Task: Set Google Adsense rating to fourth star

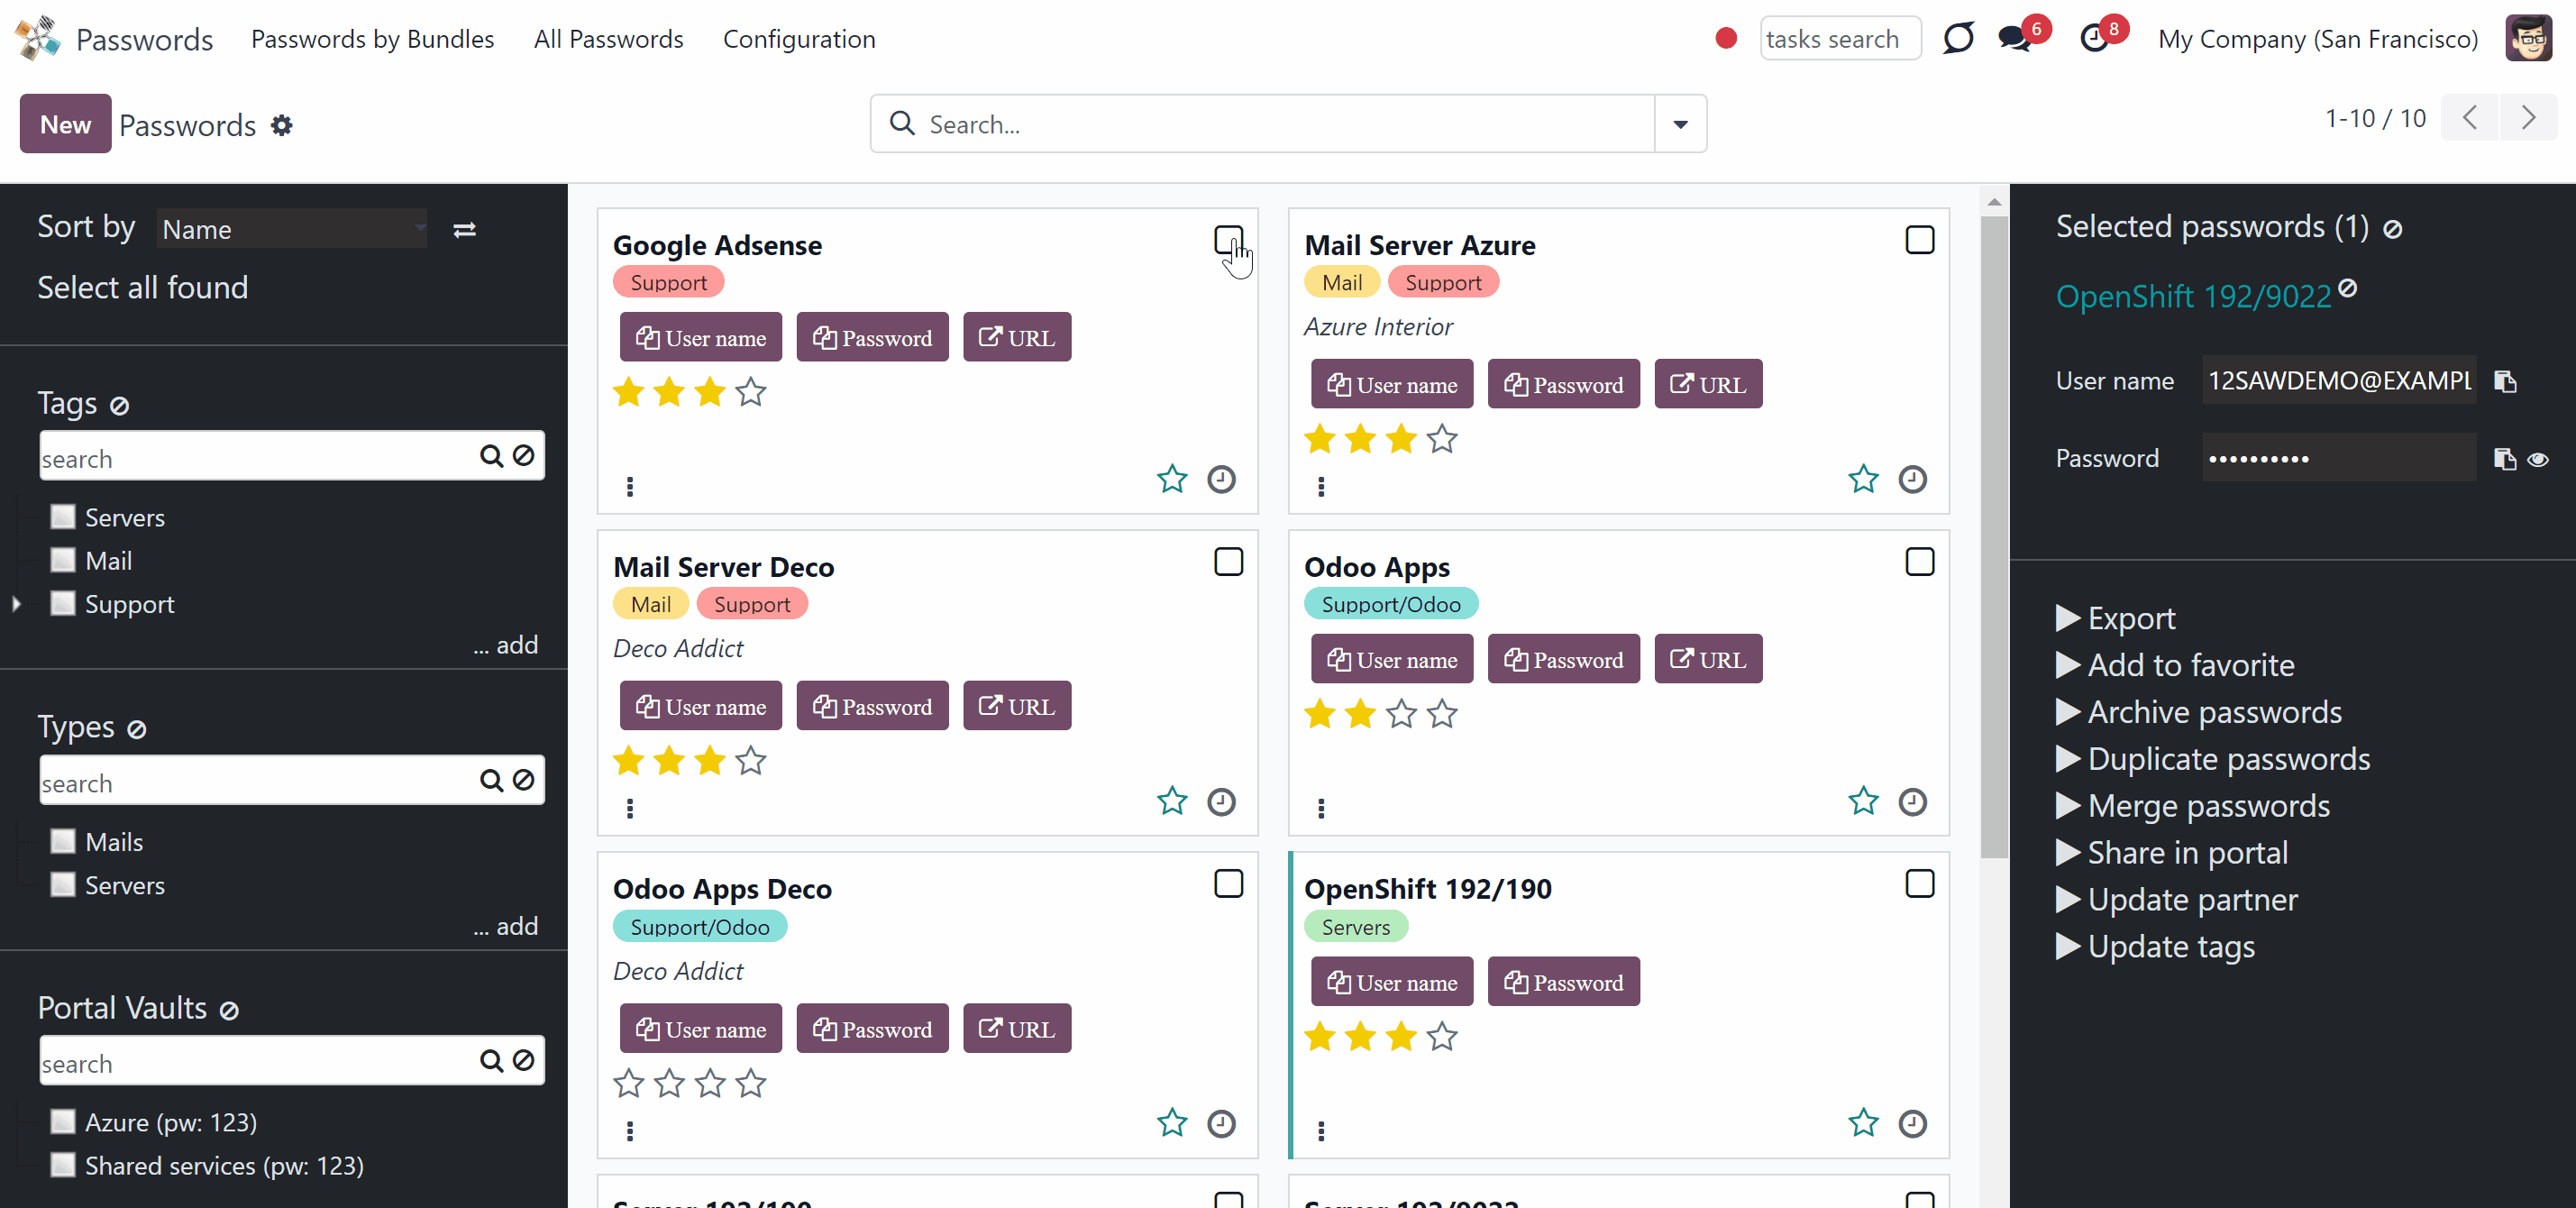Action: click(x=751, y=392)
